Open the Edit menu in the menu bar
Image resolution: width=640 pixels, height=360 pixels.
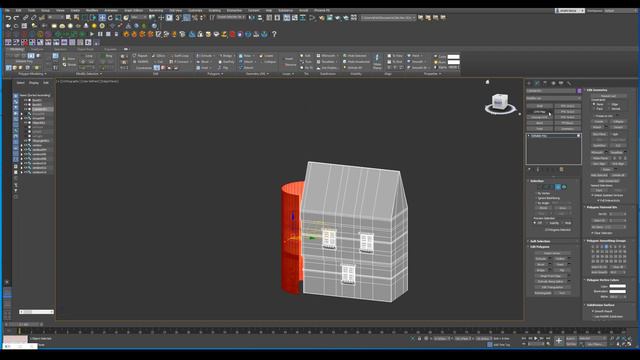(18, 10)
